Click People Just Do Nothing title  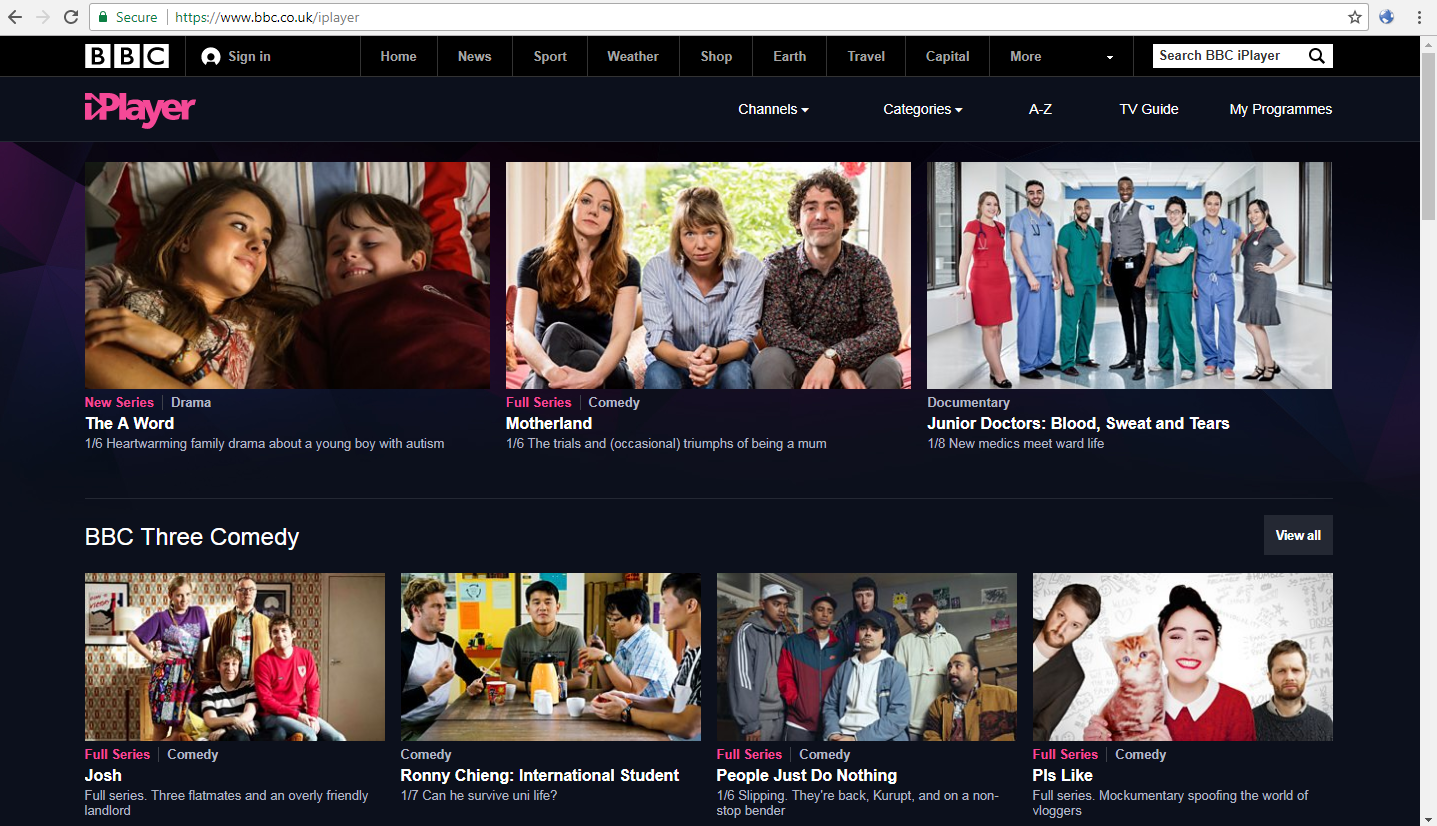pyautogui.click(x=807, y=775)
